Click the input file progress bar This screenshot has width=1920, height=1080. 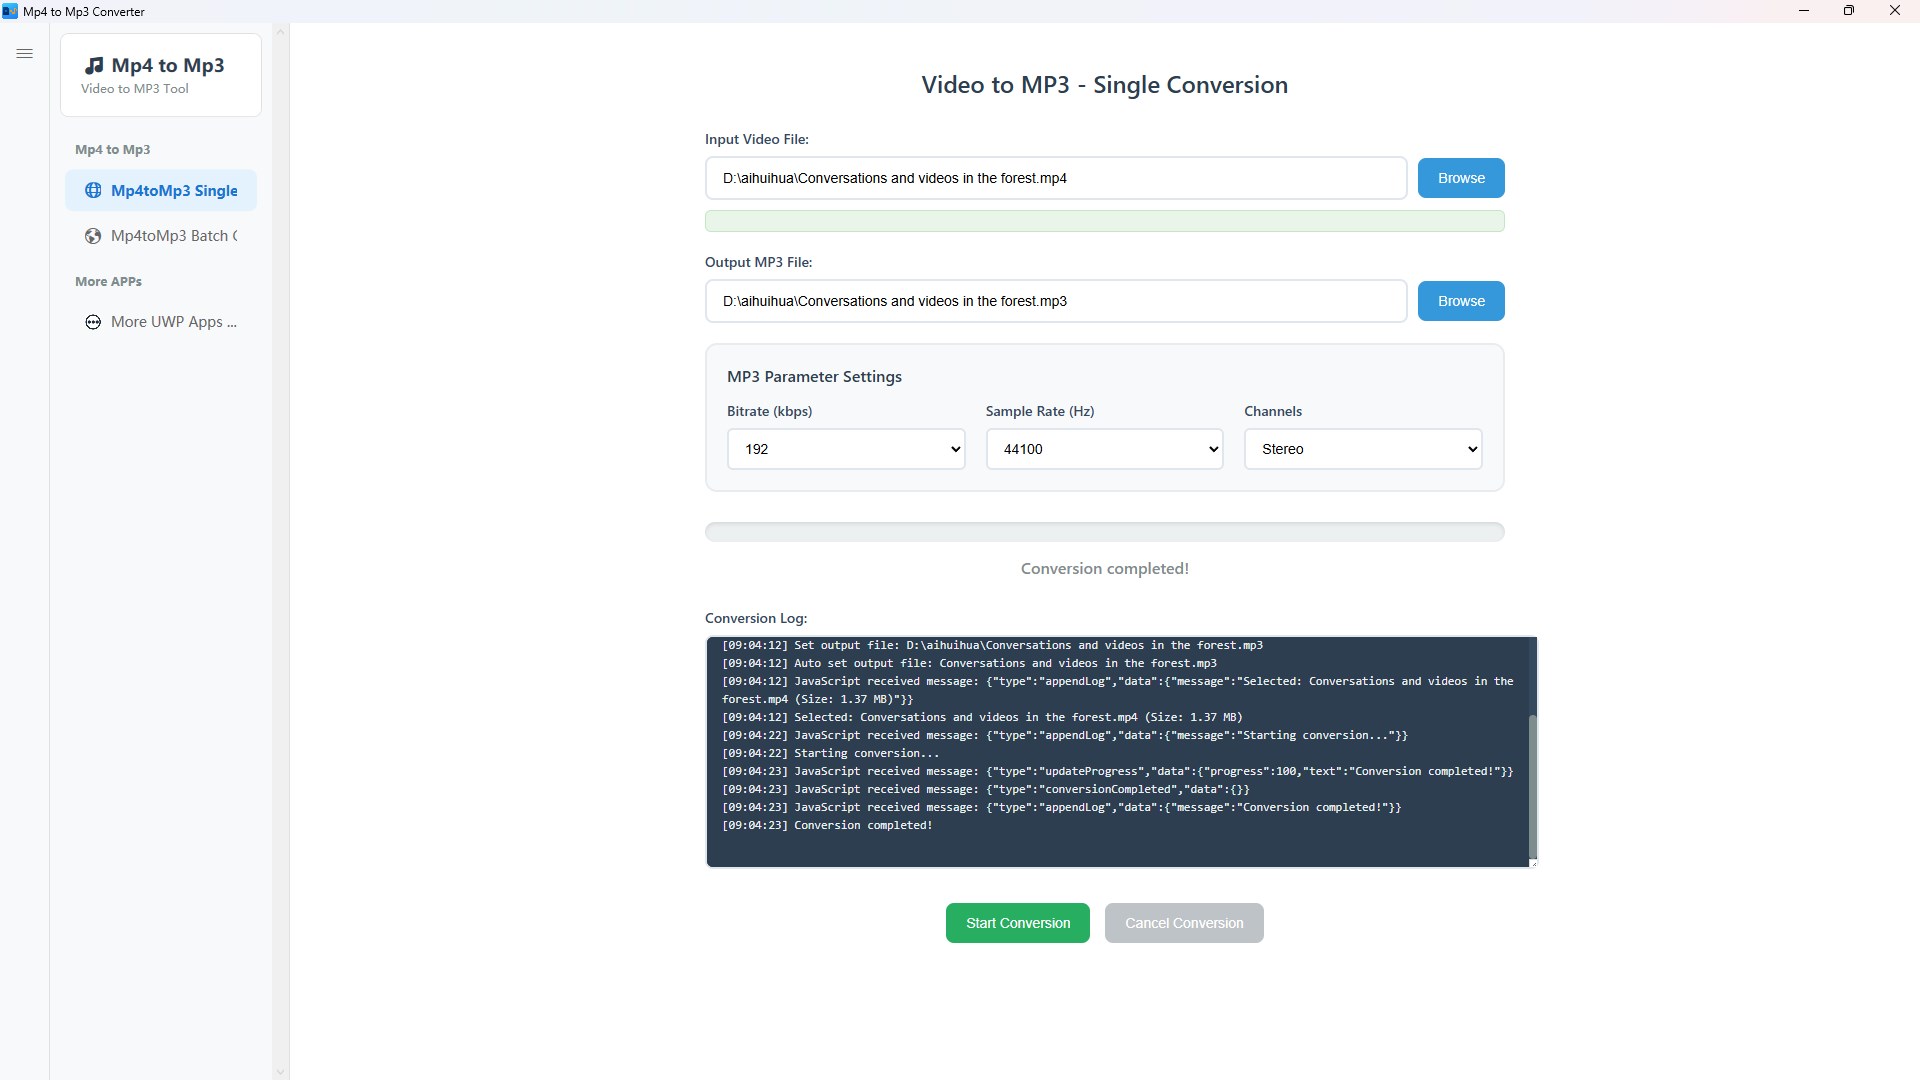tap(1104, 220)
